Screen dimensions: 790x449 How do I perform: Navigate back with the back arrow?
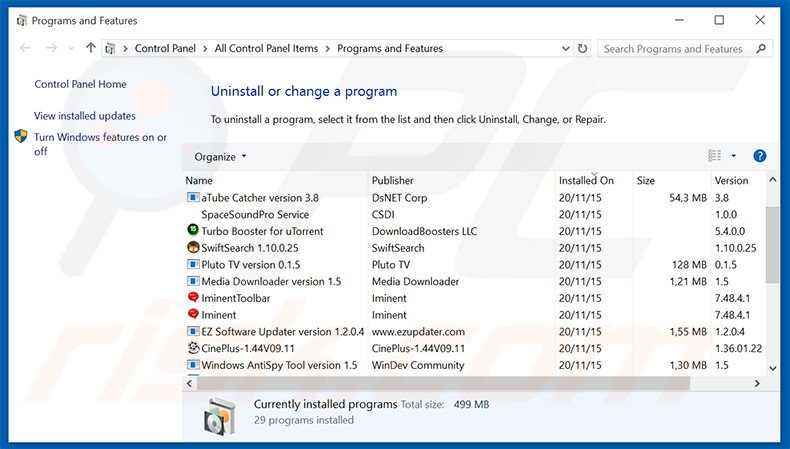click(x=25, y=48)
